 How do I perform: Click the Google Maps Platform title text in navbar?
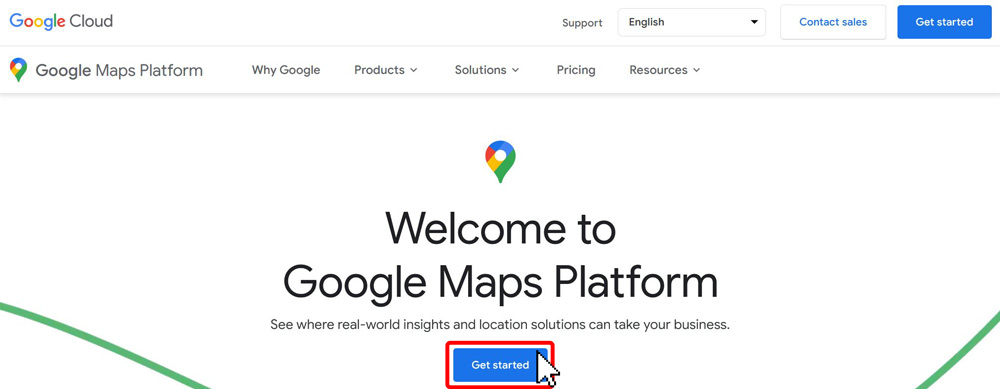pos(119,70)
